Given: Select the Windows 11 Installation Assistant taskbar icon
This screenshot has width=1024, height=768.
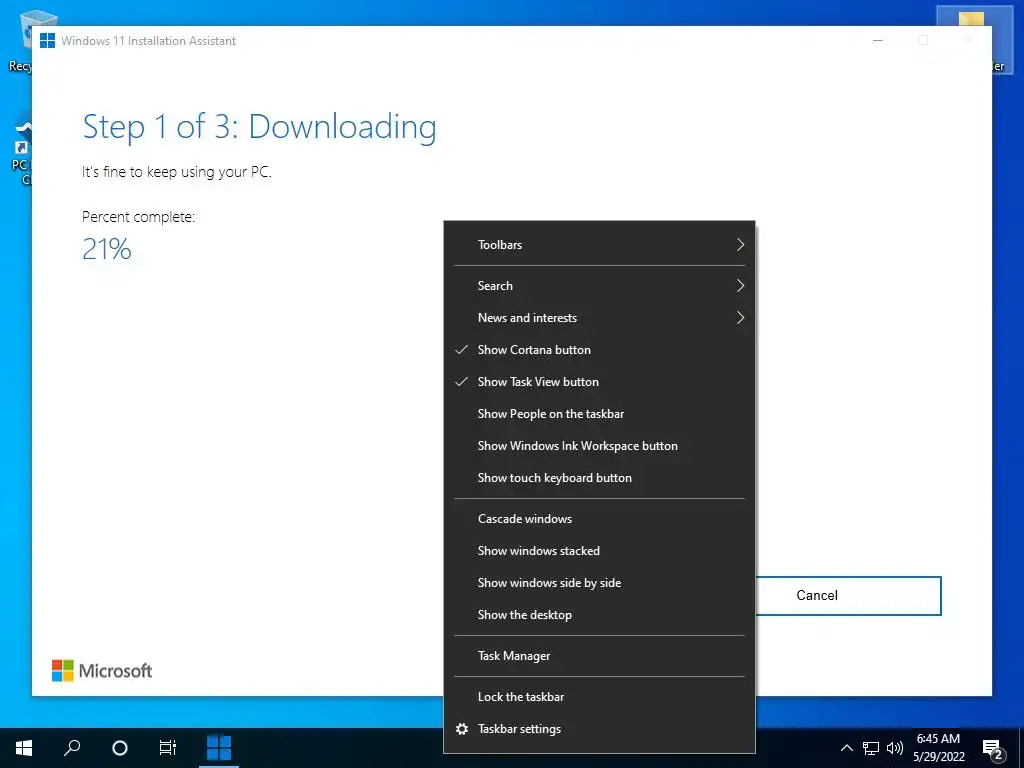Looking at the screenshot, I should [x=219, y=748].
